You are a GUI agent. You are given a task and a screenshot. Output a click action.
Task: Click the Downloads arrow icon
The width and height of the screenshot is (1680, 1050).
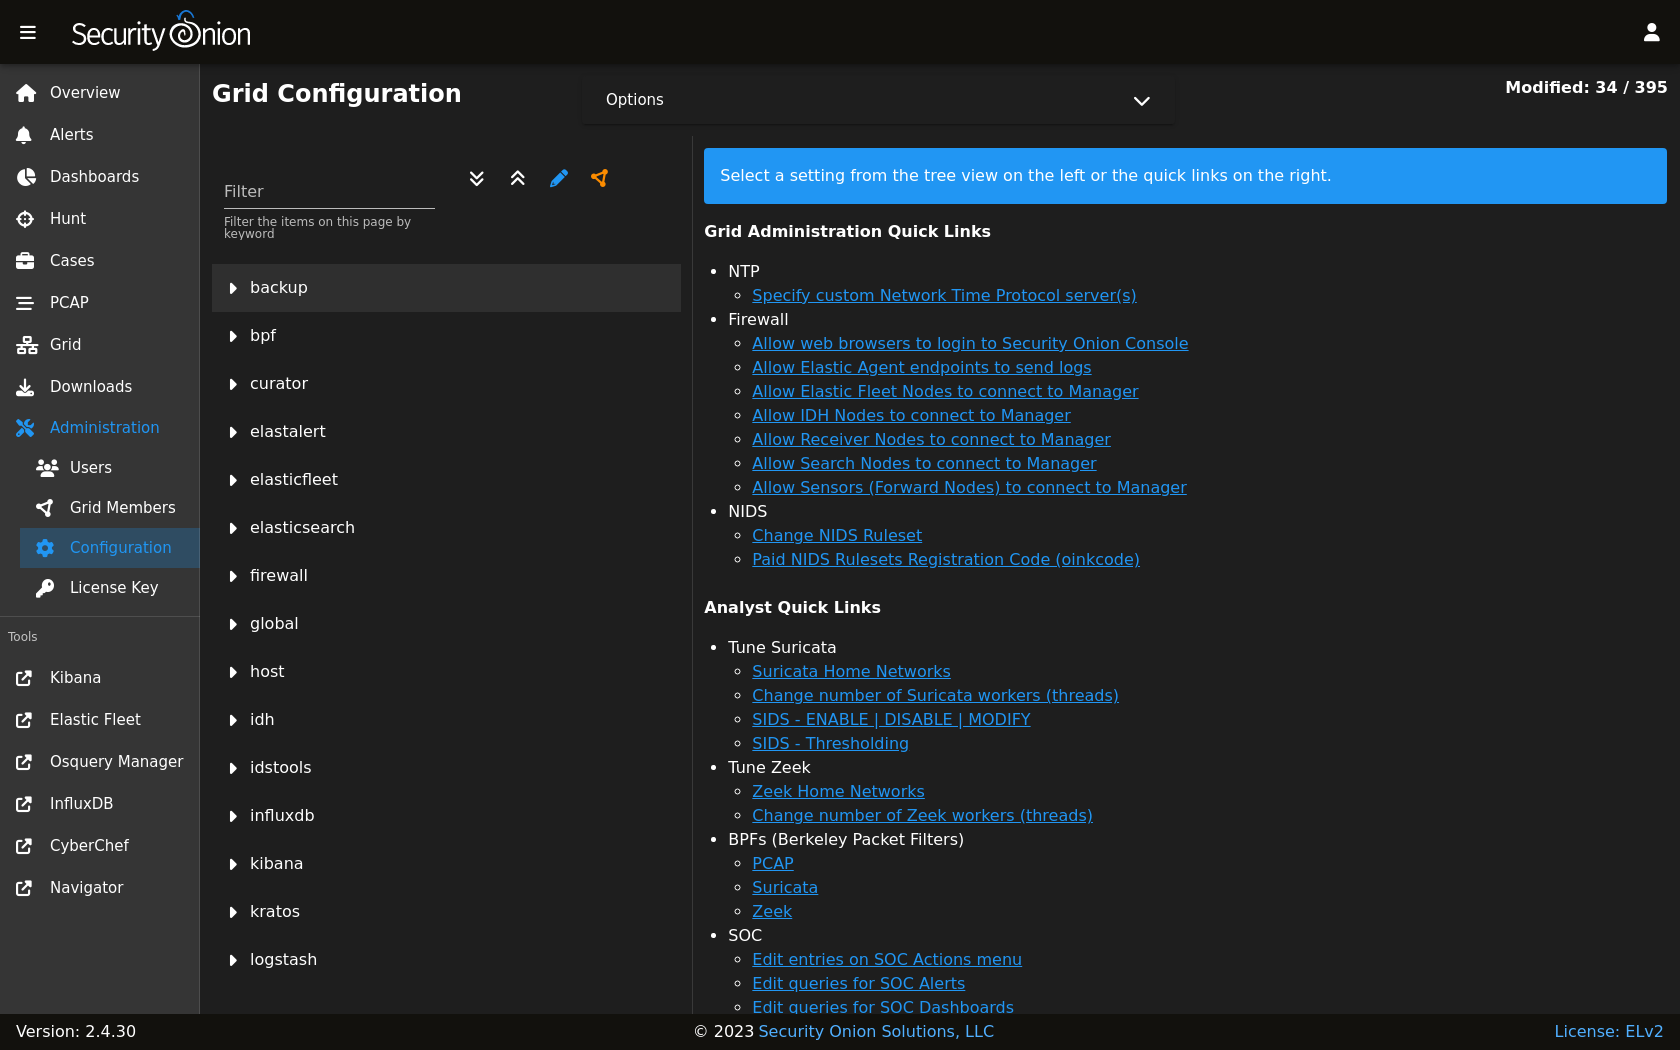coord(26,387)
